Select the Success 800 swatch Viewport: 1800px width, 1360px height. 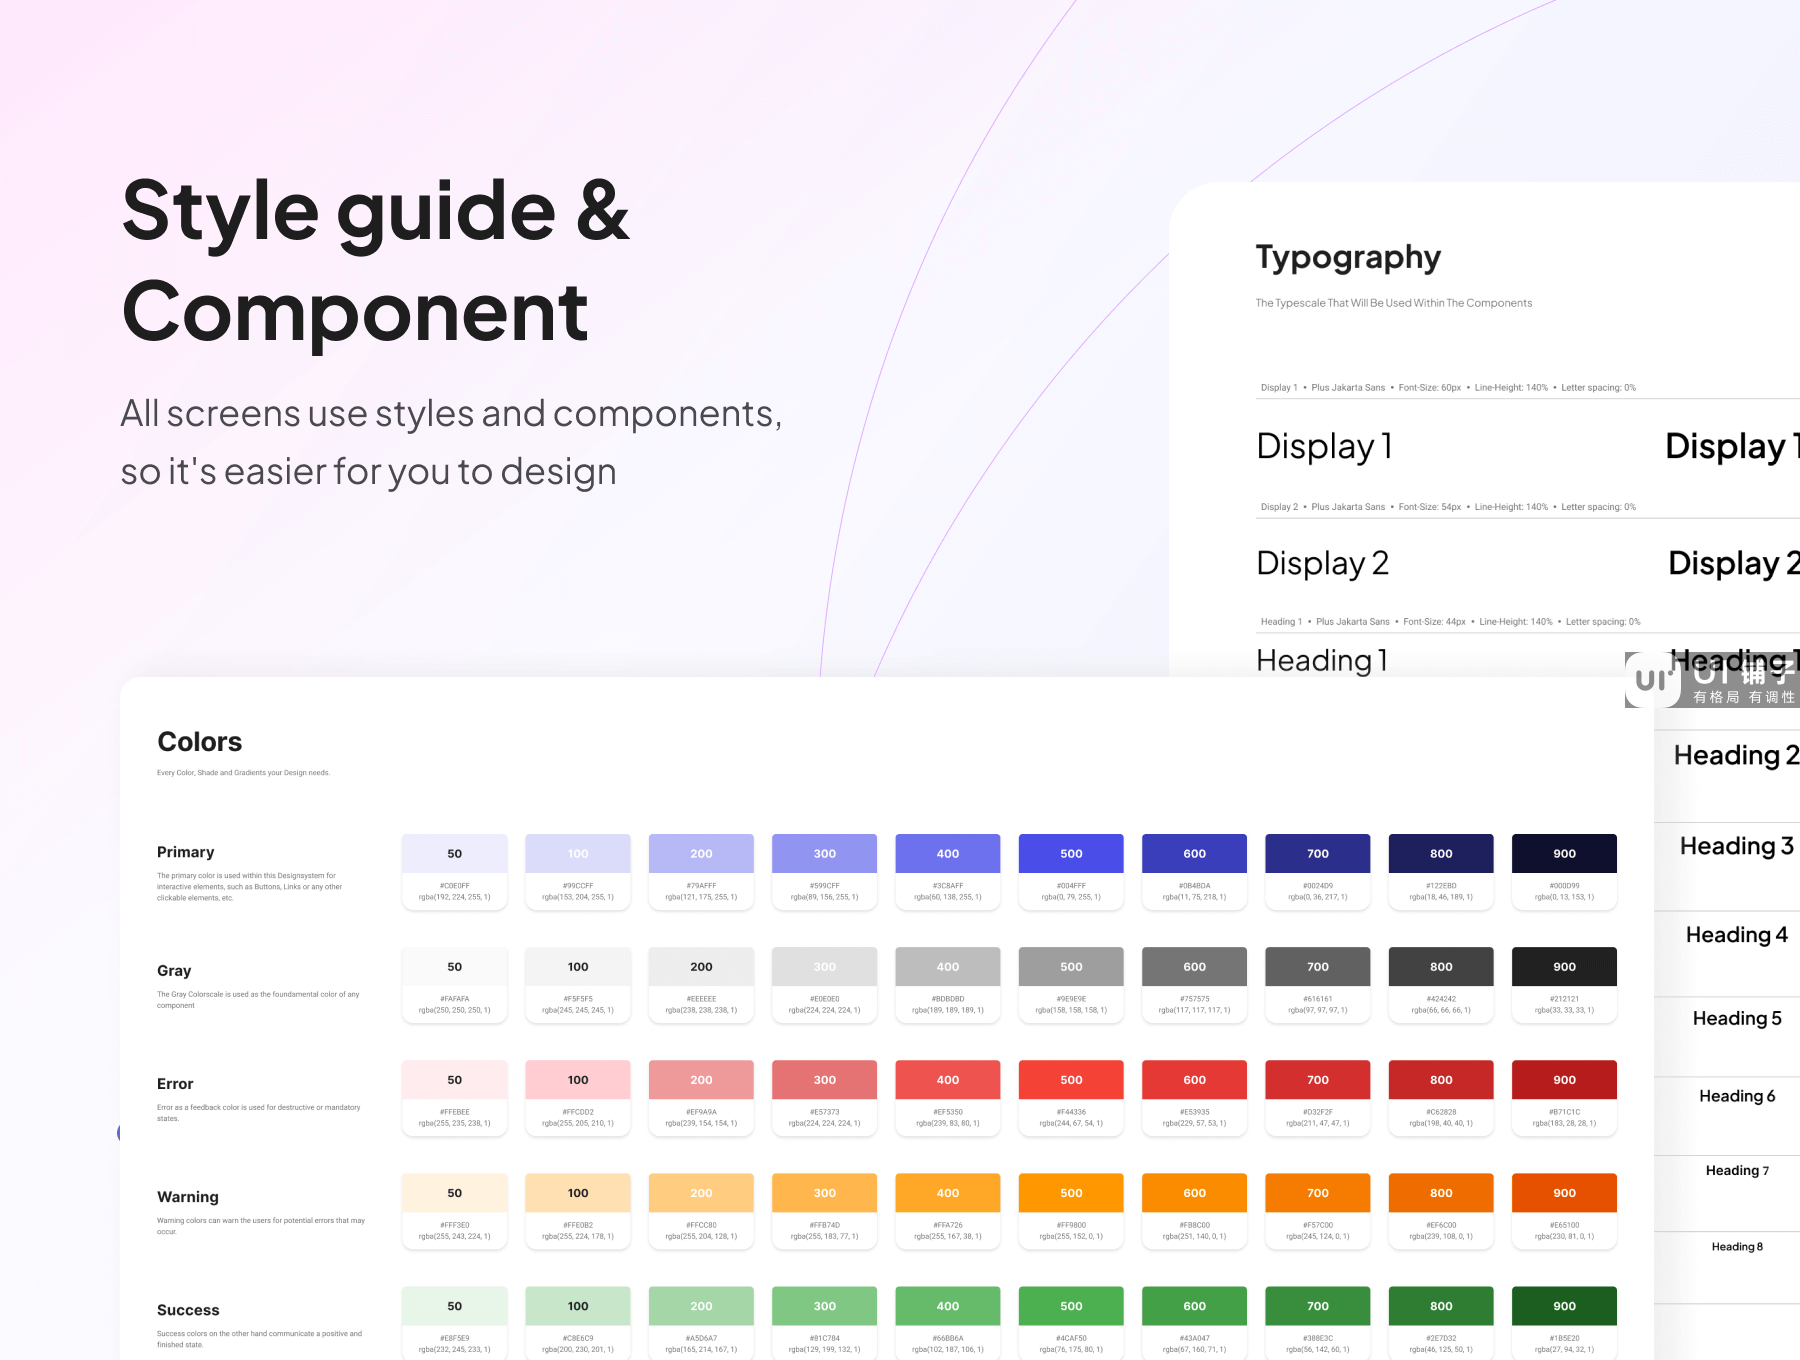(x=1441, y=1322)
